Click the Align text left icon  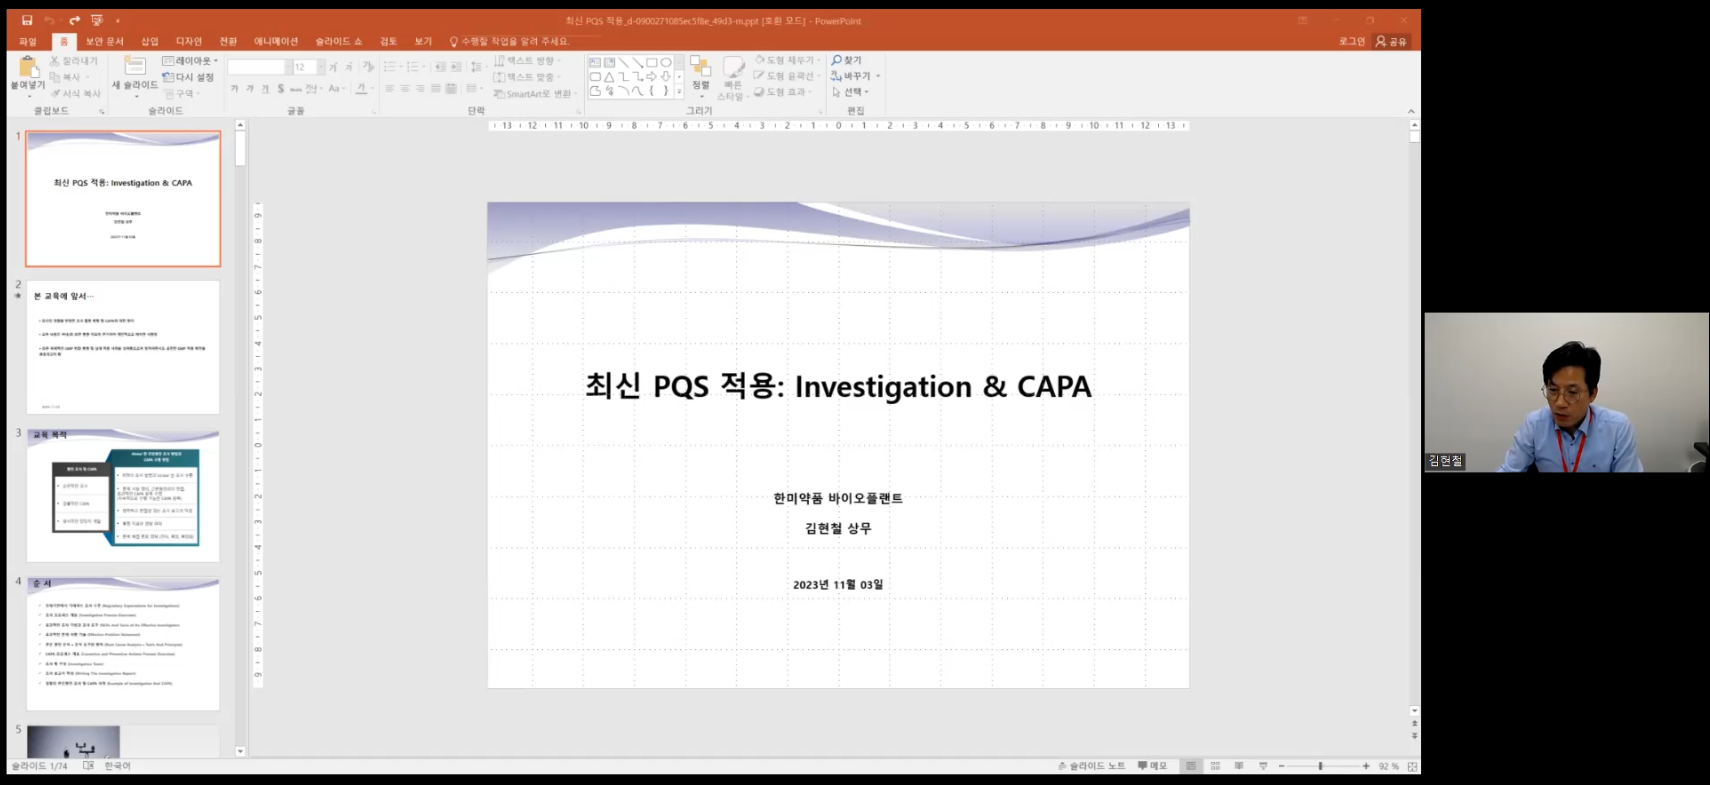[389, 89]
